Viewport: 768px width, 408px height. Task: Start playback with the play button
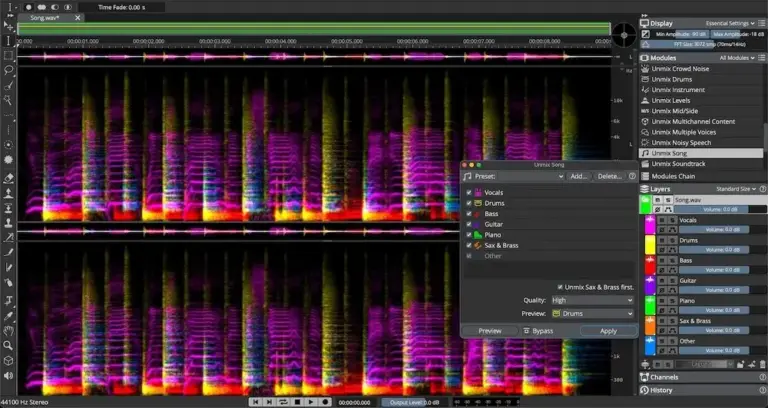coord(311,402)
